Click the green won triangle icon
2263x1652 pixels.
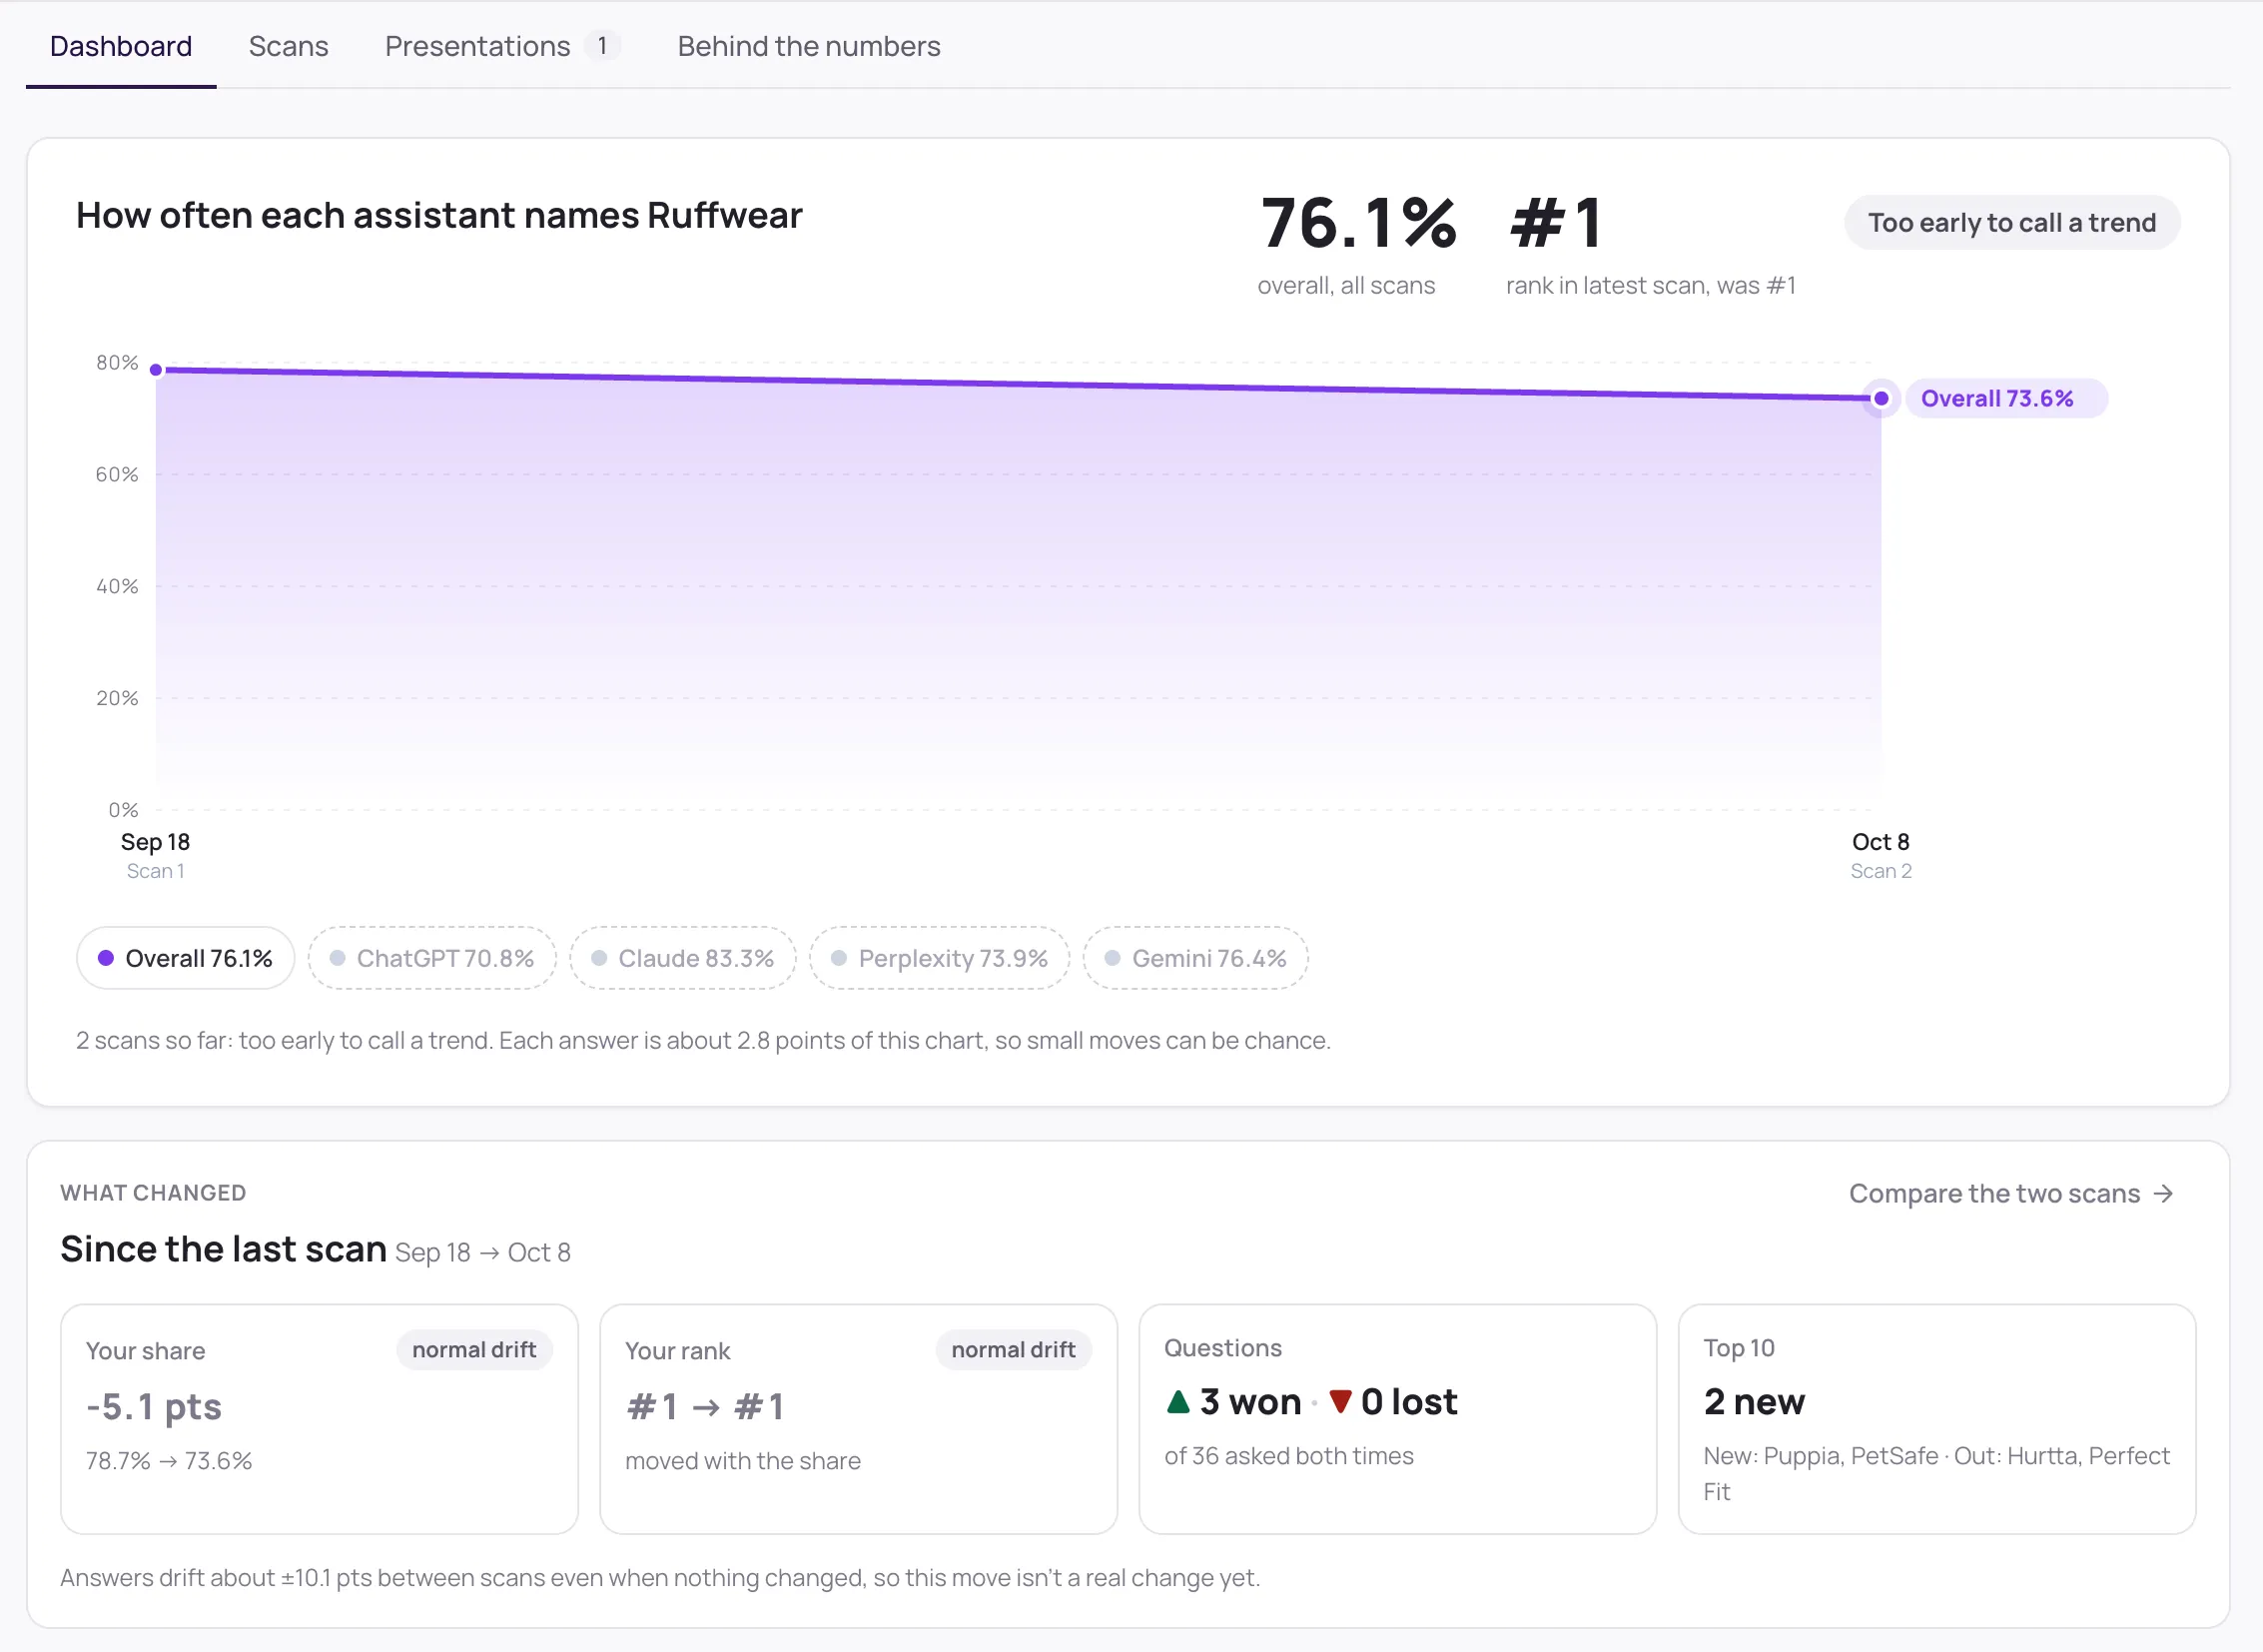(x=1178, y=1401)
